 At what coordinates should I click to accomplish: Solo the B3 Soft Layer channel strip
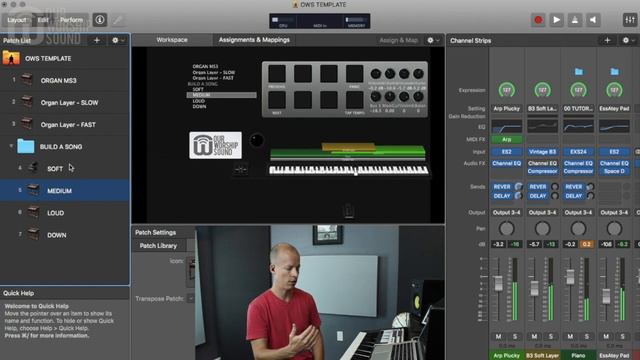pos(551,337)
